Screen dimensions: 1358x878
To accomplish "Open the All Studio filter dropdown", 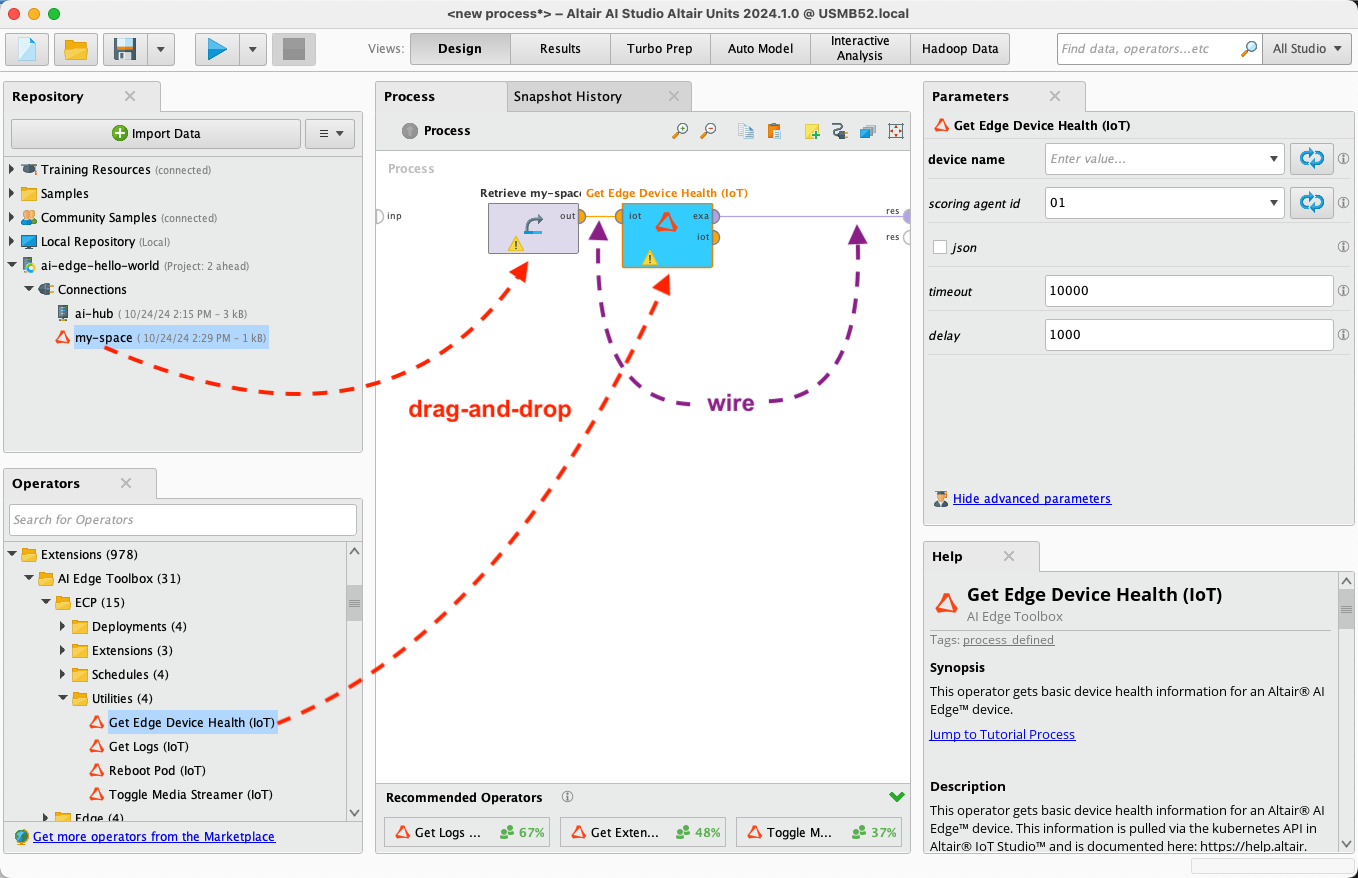I will tap(1307, 47).
